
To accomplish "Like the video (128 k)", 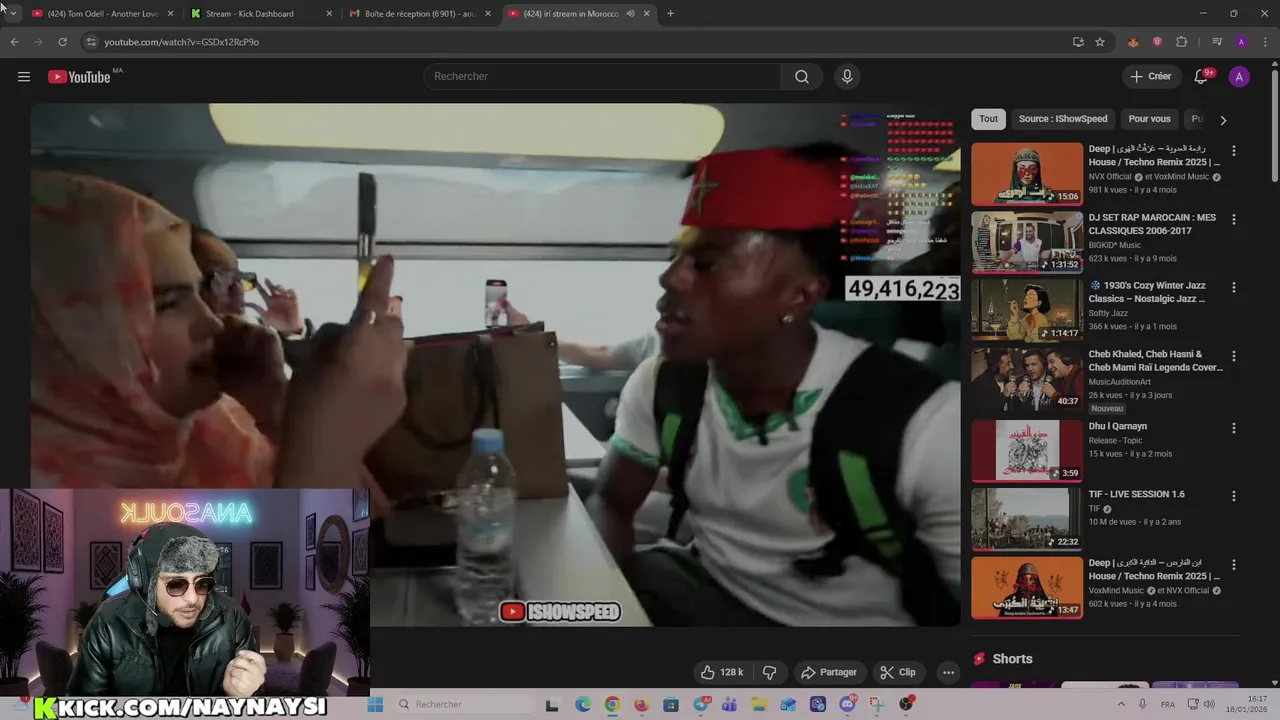I will (x=721, y=672).
